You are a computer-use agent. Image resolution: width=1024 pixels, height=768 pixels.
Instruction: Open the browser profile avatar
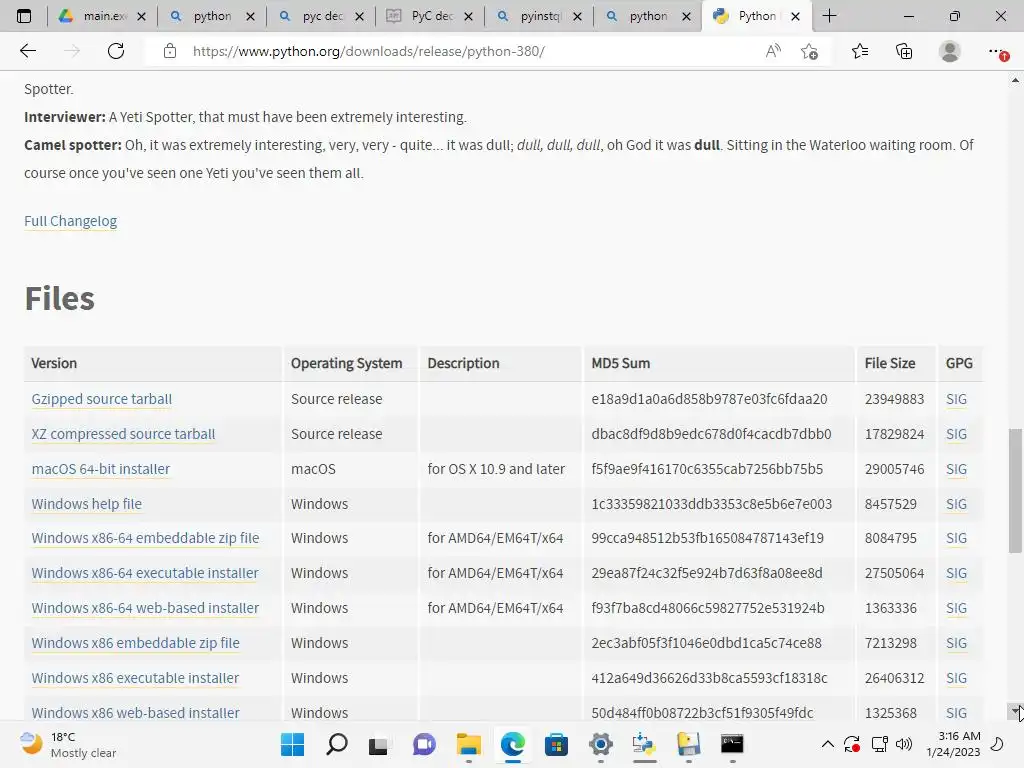950,51
